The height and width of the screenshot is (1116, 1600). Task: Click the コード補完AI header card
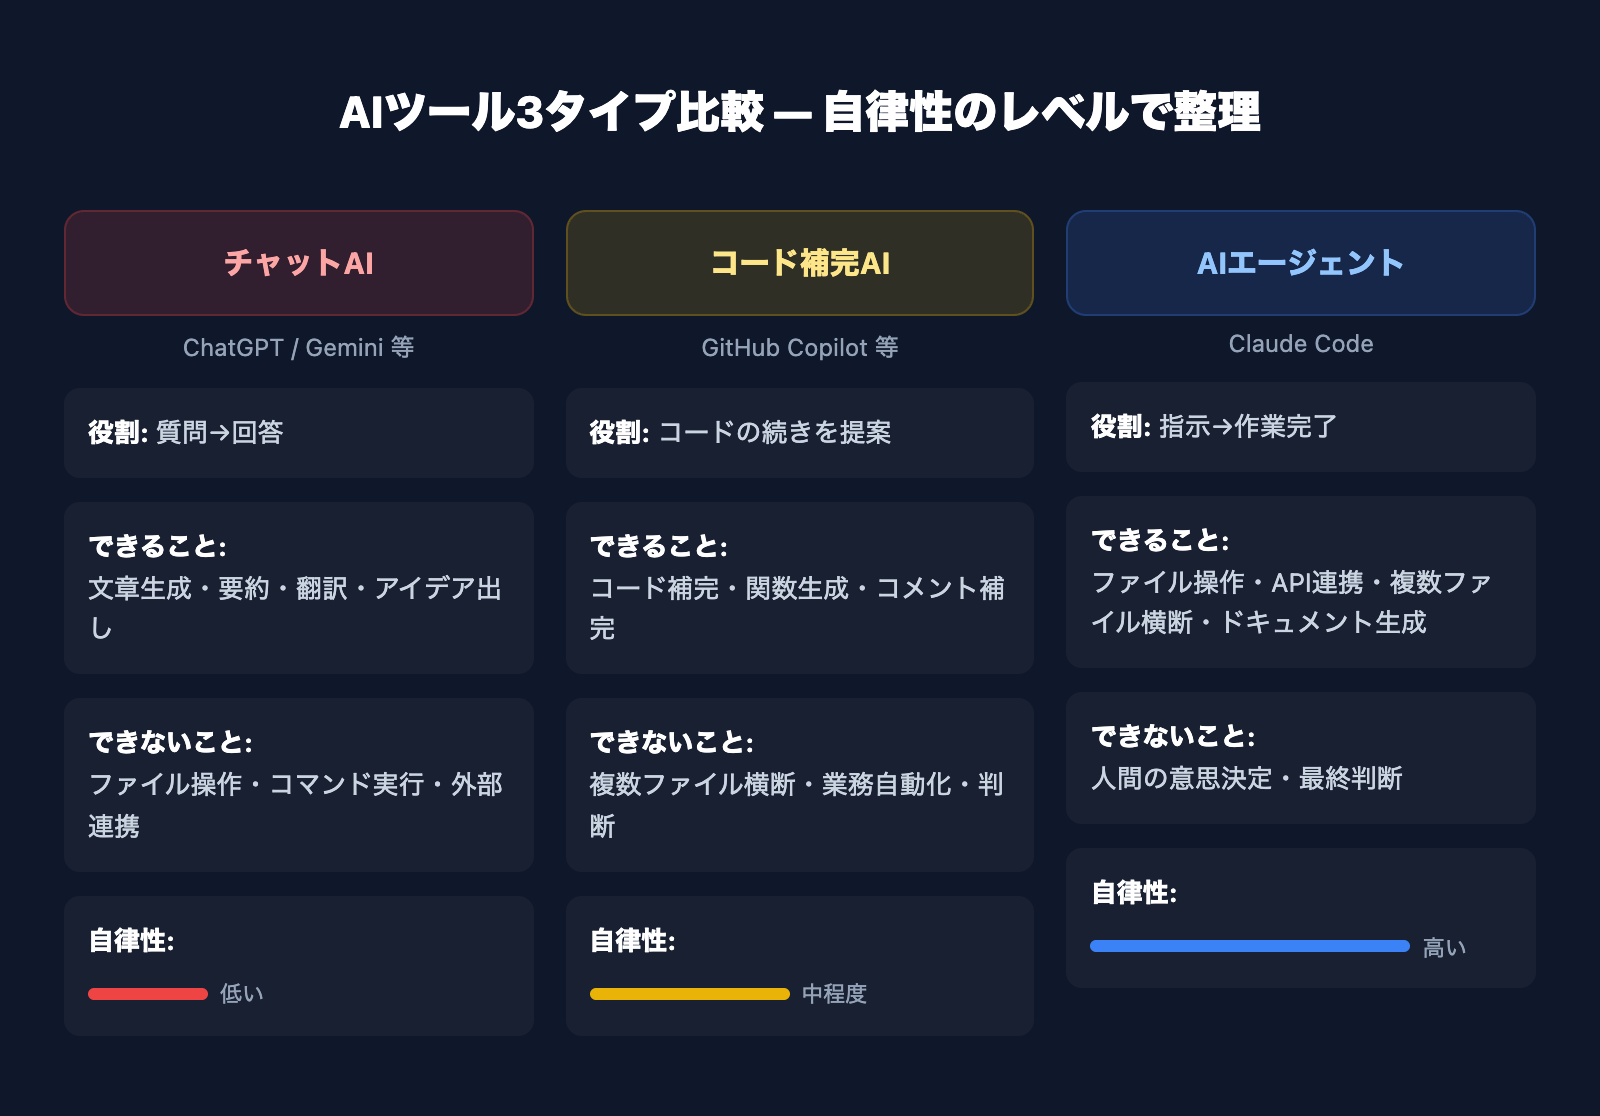pos(800,263)
